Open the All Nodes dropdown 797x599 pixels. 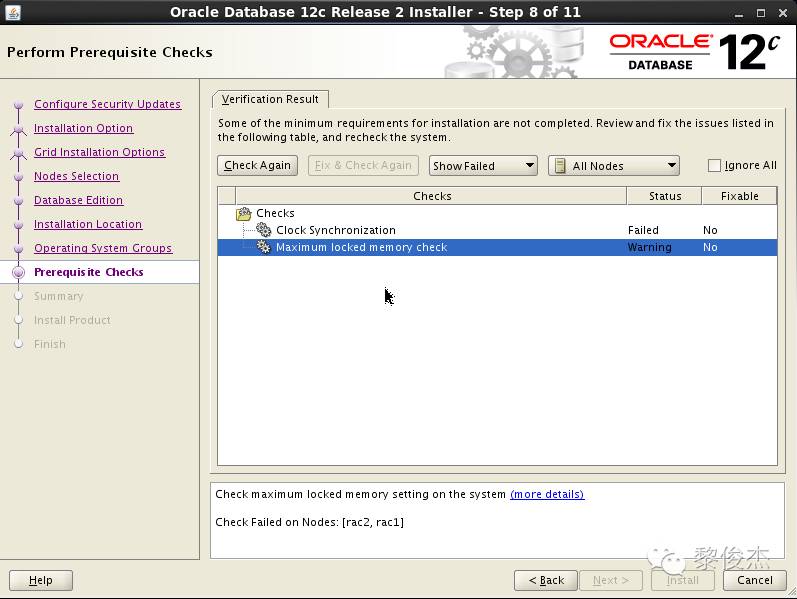[614, 166]
